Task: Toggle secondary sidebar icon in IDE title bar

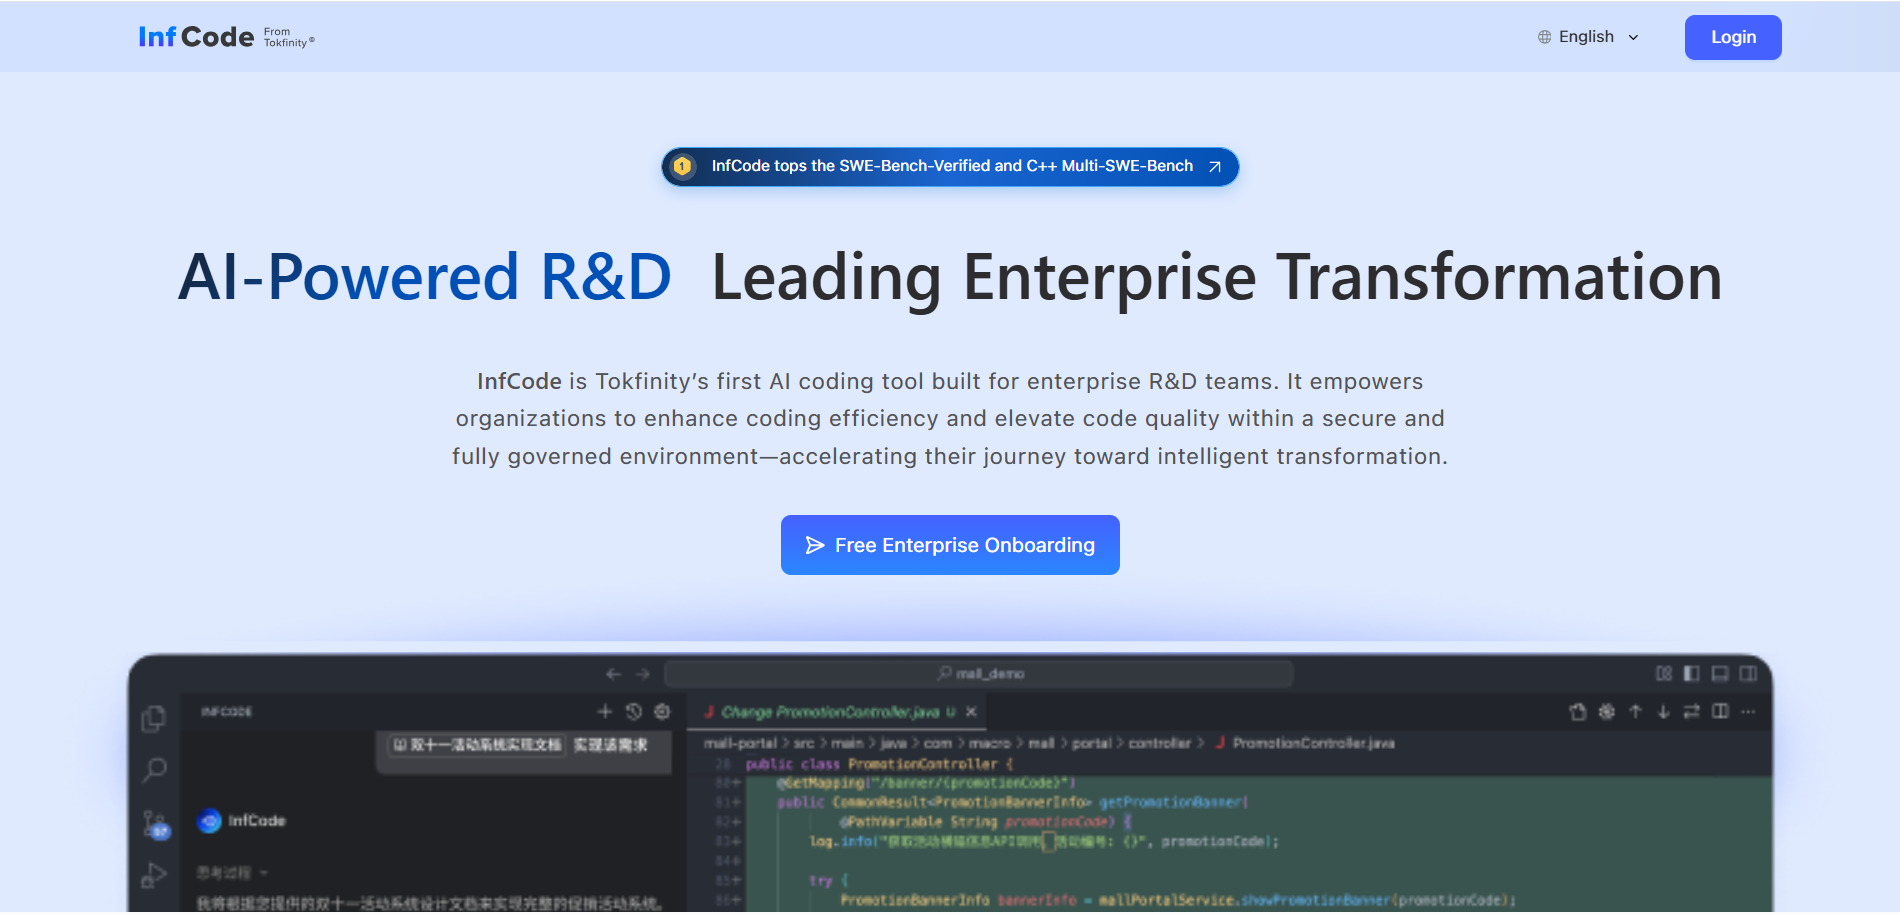Action: click(1748, 674)
